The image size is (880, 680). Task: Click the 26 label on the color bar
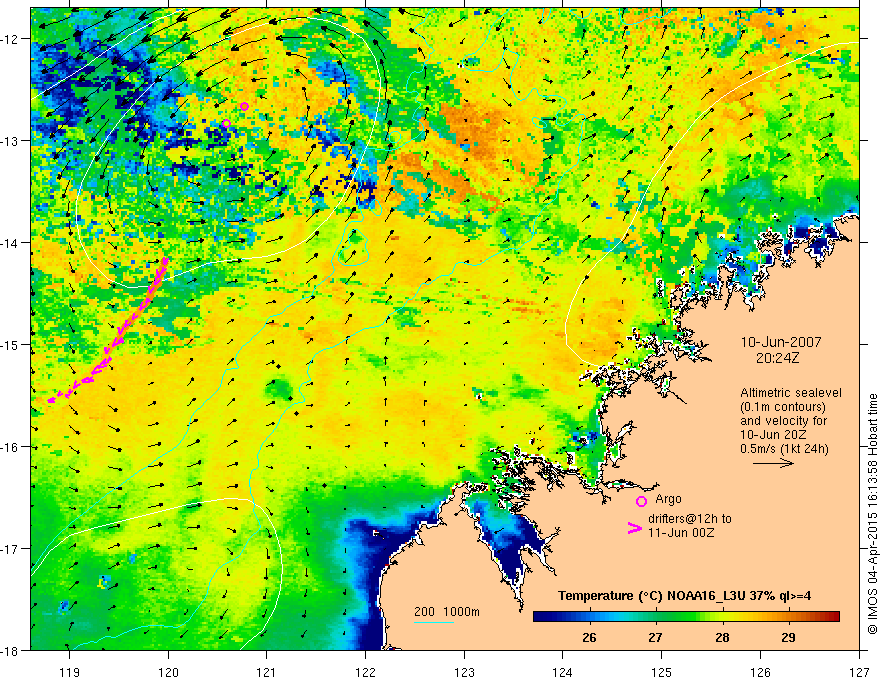(589, 637)
